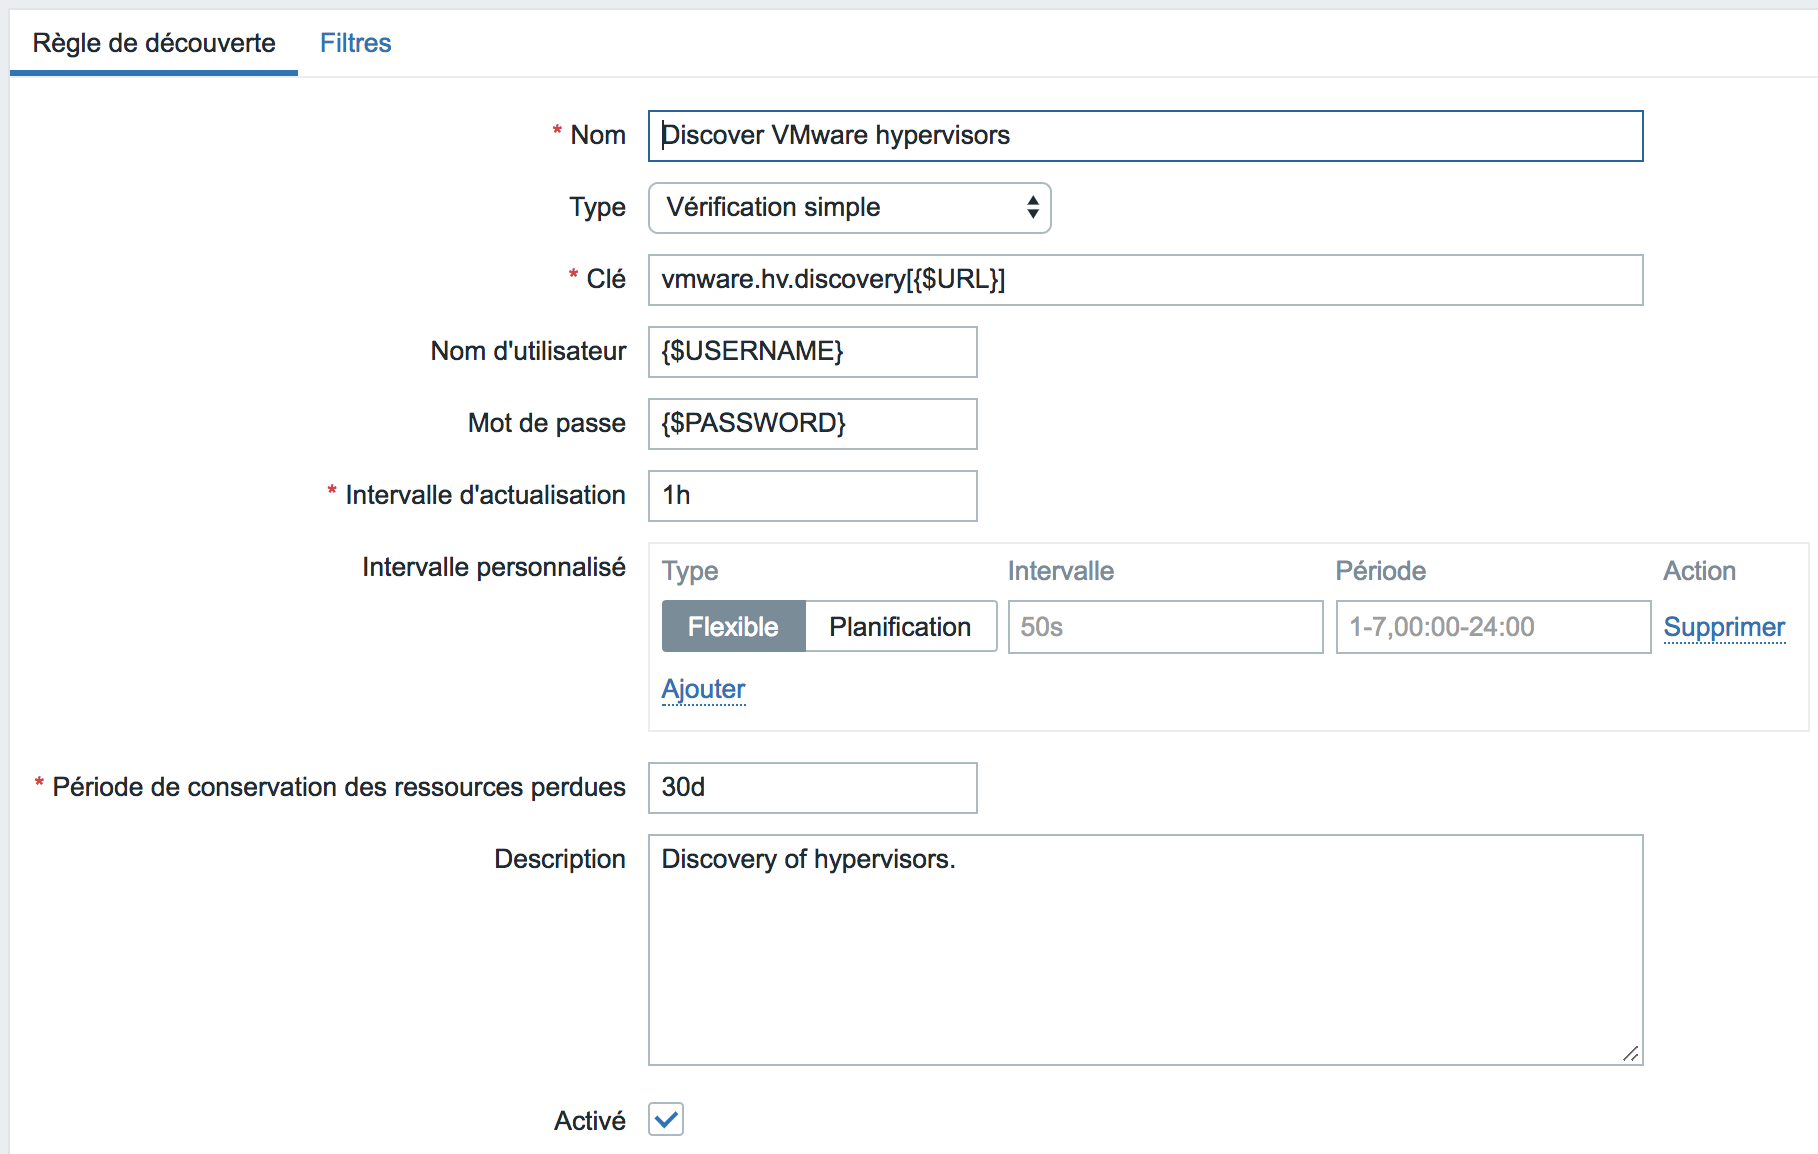Toggle the Activé checkbox
The height and width of the screenshot is (1154, 1818).
coord(666,1120)
